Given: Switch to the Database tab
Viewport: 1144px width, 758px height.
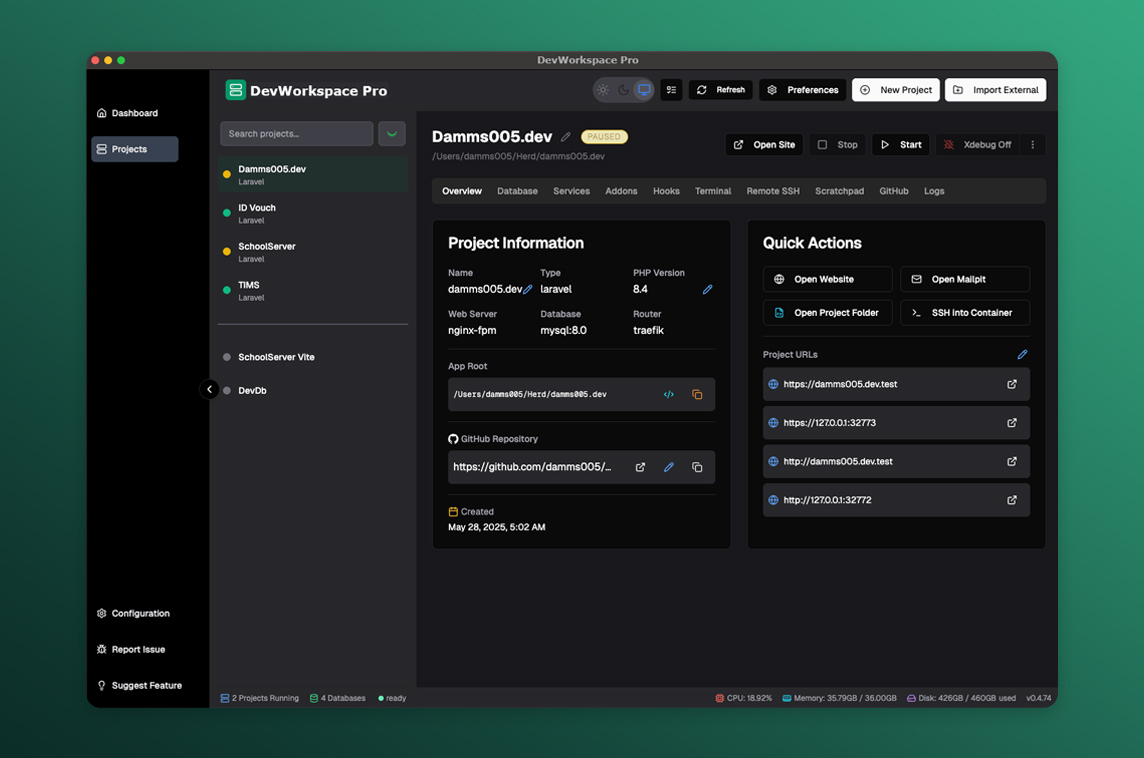Looking at the screenshot, I should pos(517,191).
